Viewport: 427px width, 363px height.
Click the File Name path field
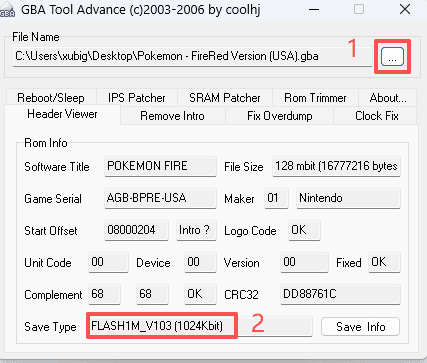pyautogui.click(x=192, y=57)
